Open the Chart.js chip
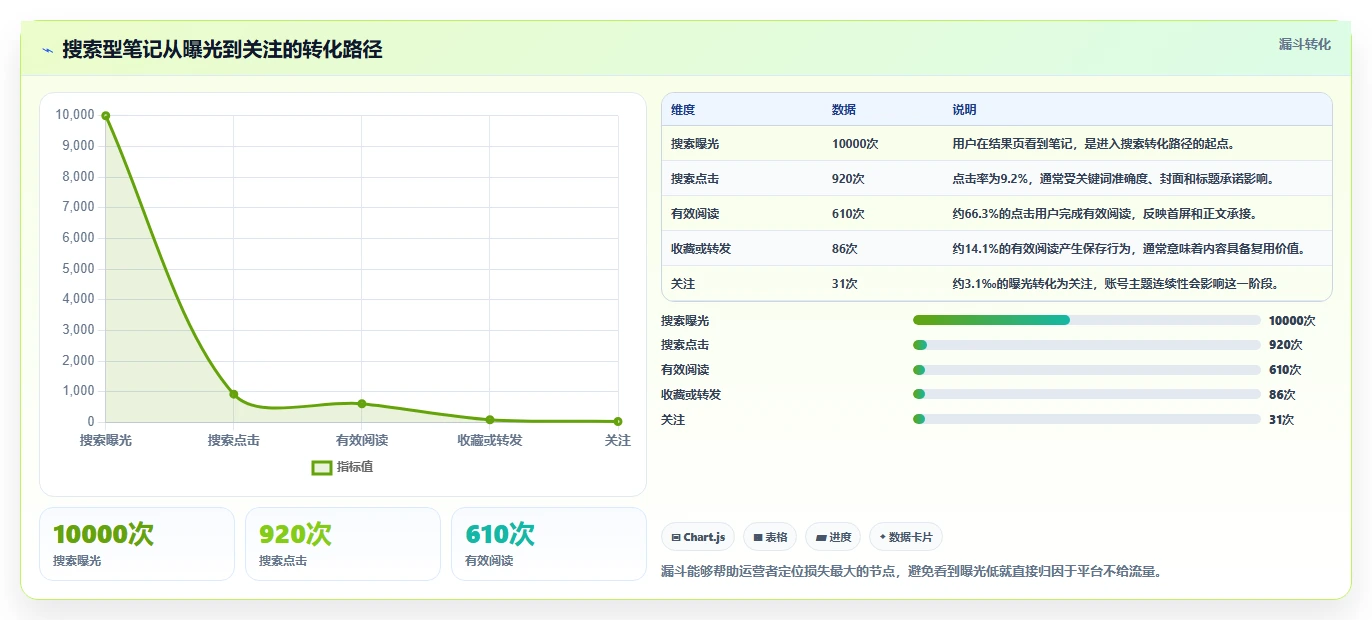The height and width of the screenshot is (620, 1372). 698,537
